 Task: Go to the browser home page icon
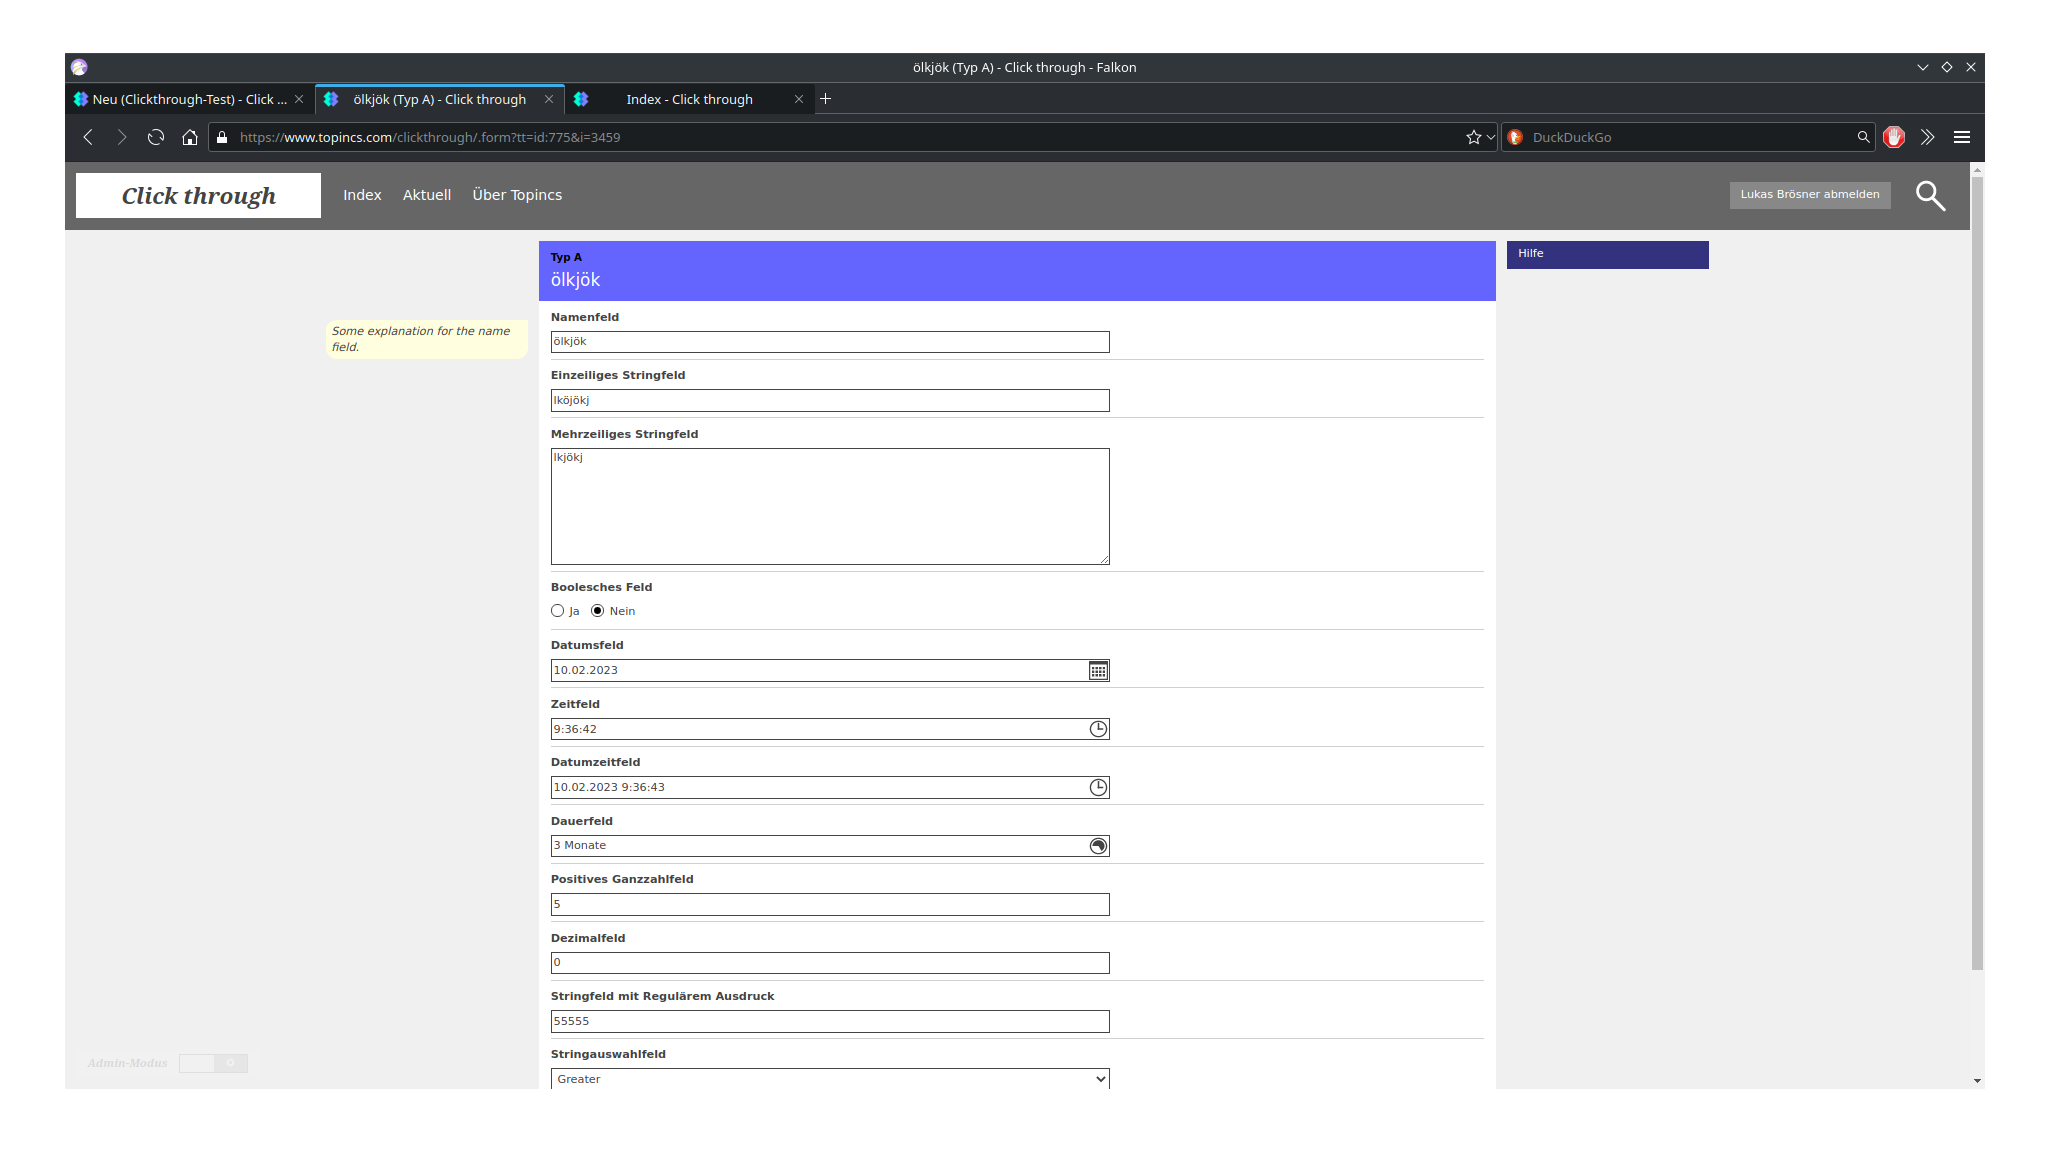pos(190,138)
